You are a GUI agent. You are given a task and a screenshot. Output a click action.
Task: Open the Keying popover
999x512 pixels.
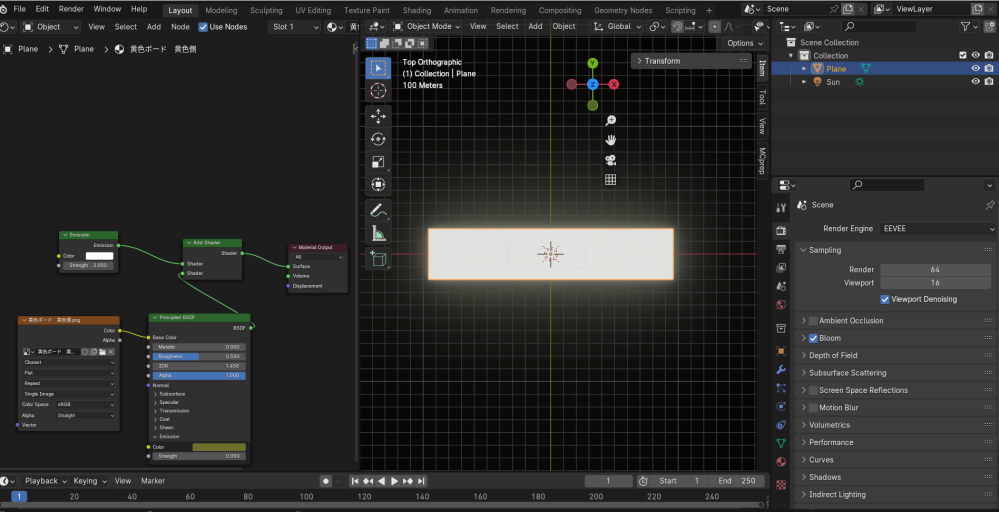point(90,481)
